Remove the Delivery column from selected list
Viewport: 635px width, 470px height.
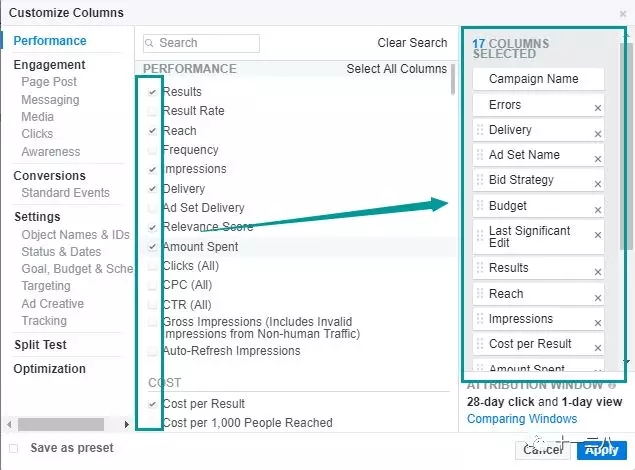[x=598, y=134]
